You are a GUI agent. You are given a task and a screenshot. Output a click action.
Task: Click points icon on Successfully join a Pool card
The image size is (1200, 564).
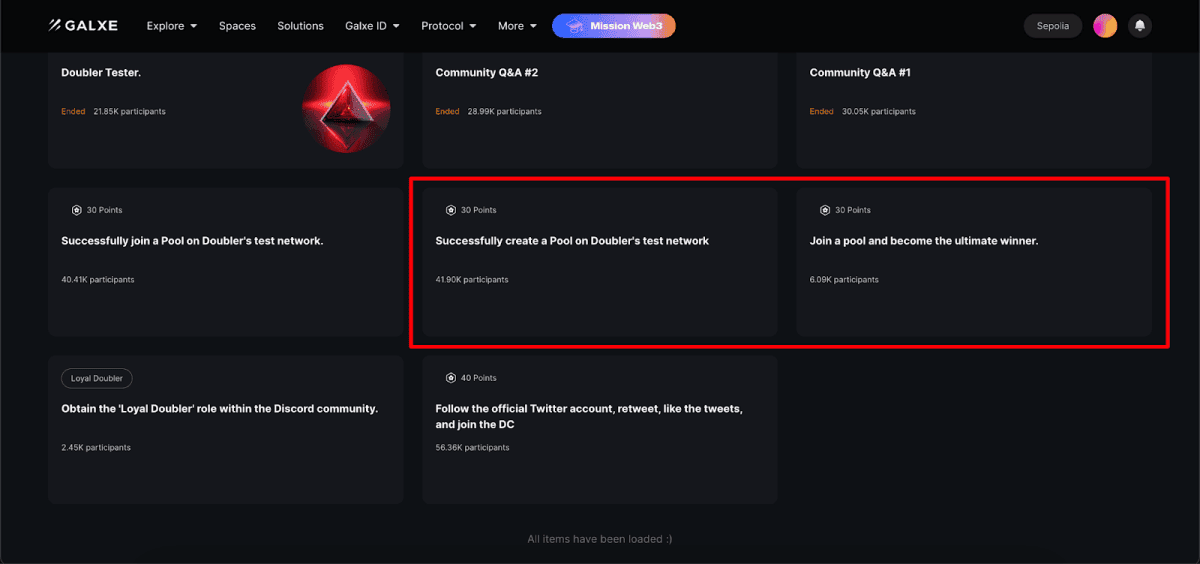coord(76,210)
